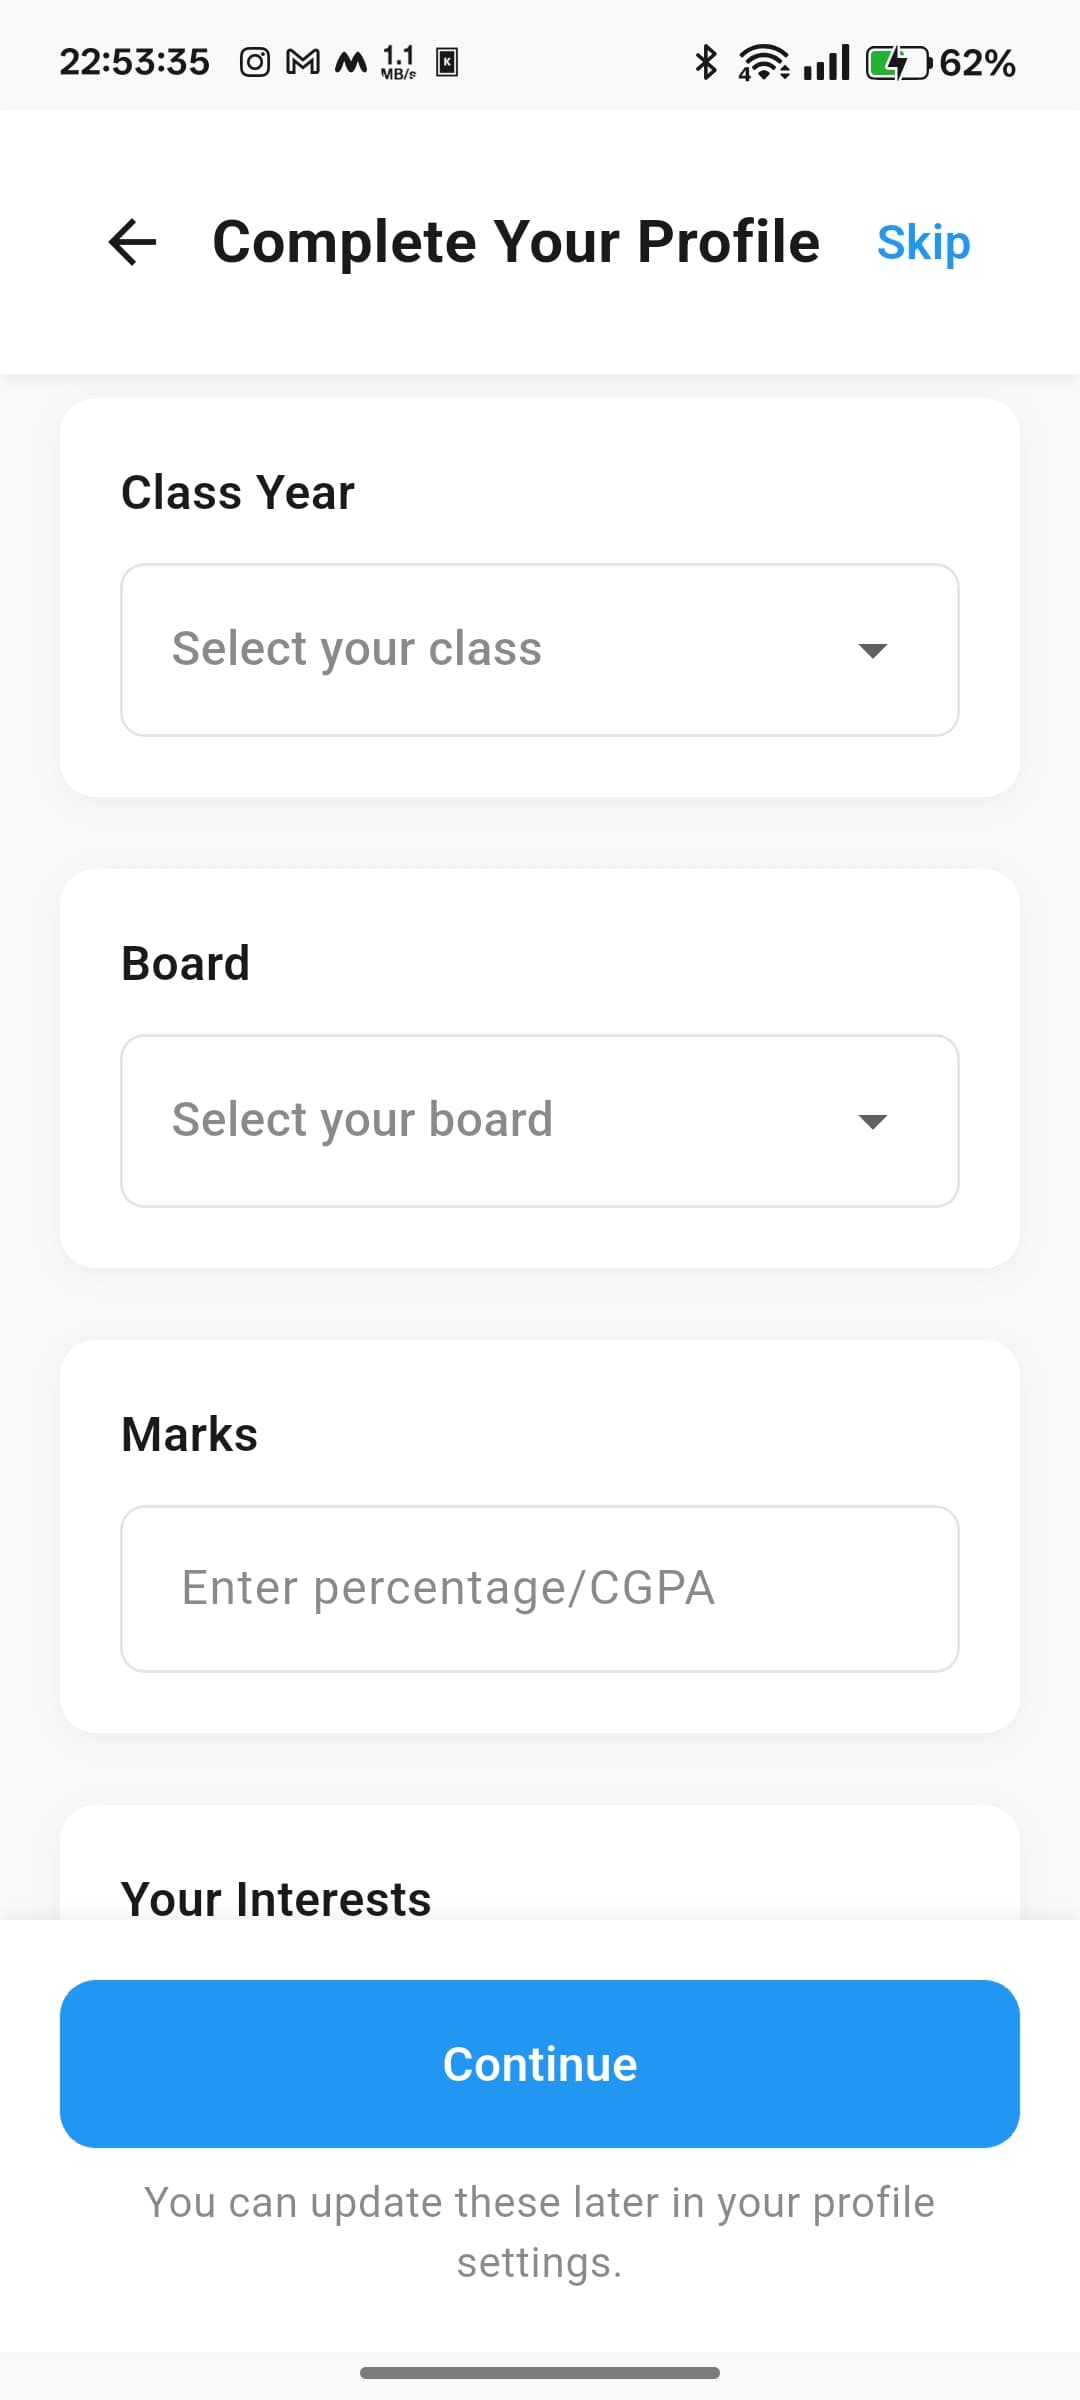
Task: Tap the small square status bar icon
Action: click(447, 63)
